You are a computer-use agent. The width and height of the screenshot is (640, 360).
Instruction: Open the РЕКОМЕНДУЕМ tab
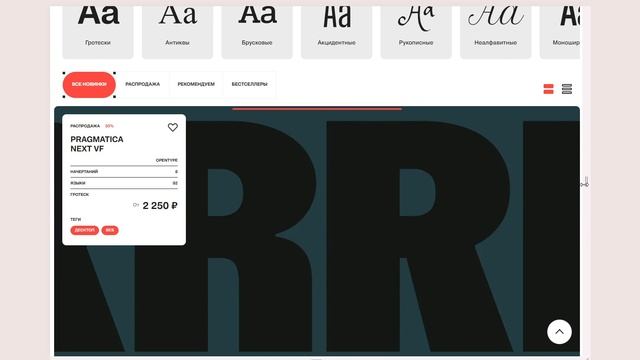[196, 84]
